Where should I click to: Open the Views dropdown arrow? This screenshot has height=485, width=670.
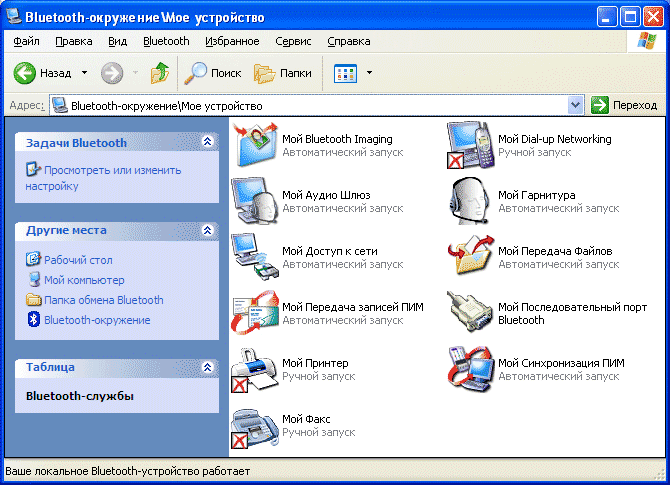(x=370, y=73)
